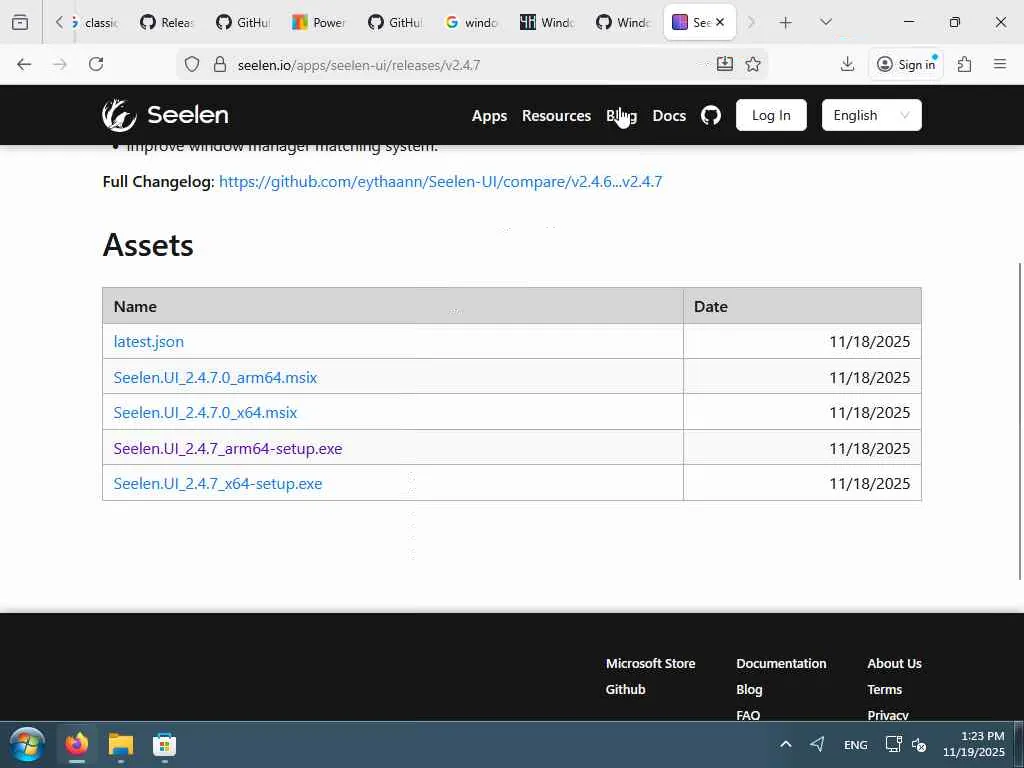
Task: Open Docs in the Seelen navigation
Action: [x=669, y=116]
